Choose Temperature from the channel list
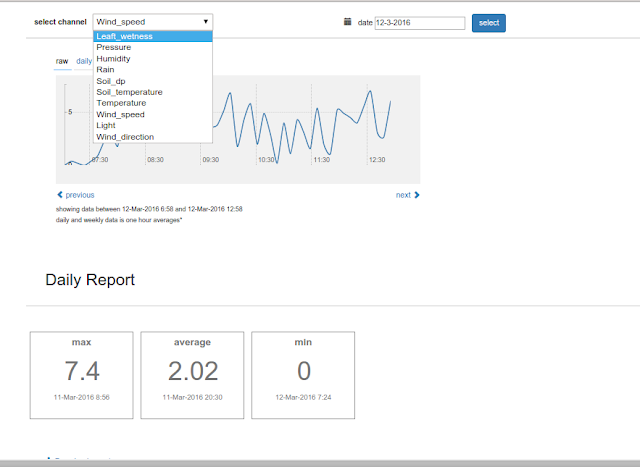The height and width of the screenshot is (467, 640). (x=153, y=103)
